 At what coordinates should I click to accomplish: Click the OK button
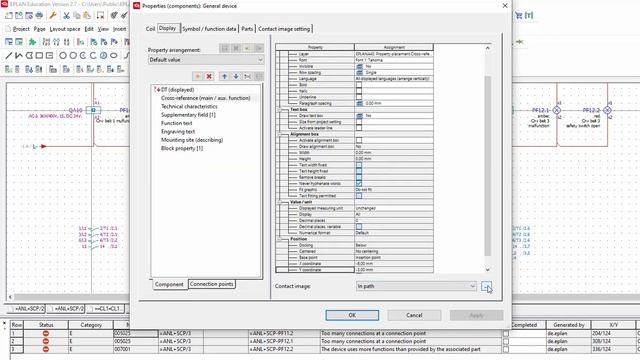pos(352,315)
